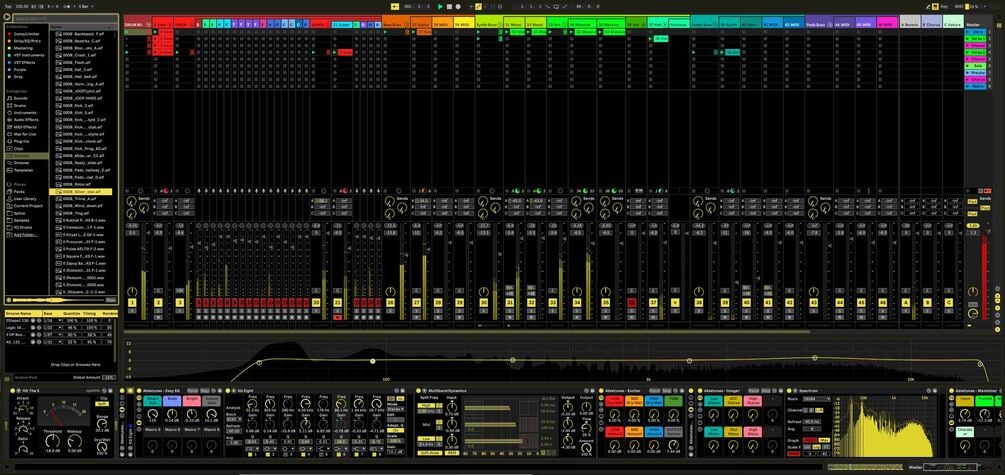Open the Spectrum Block dropdown
This screenshot has height=475, width=1005.
tap(816, 398)
